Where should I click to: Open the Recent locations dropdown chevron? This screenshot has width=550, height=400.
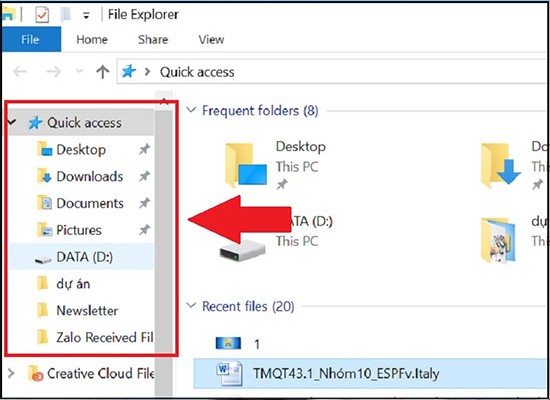(80, 72)
